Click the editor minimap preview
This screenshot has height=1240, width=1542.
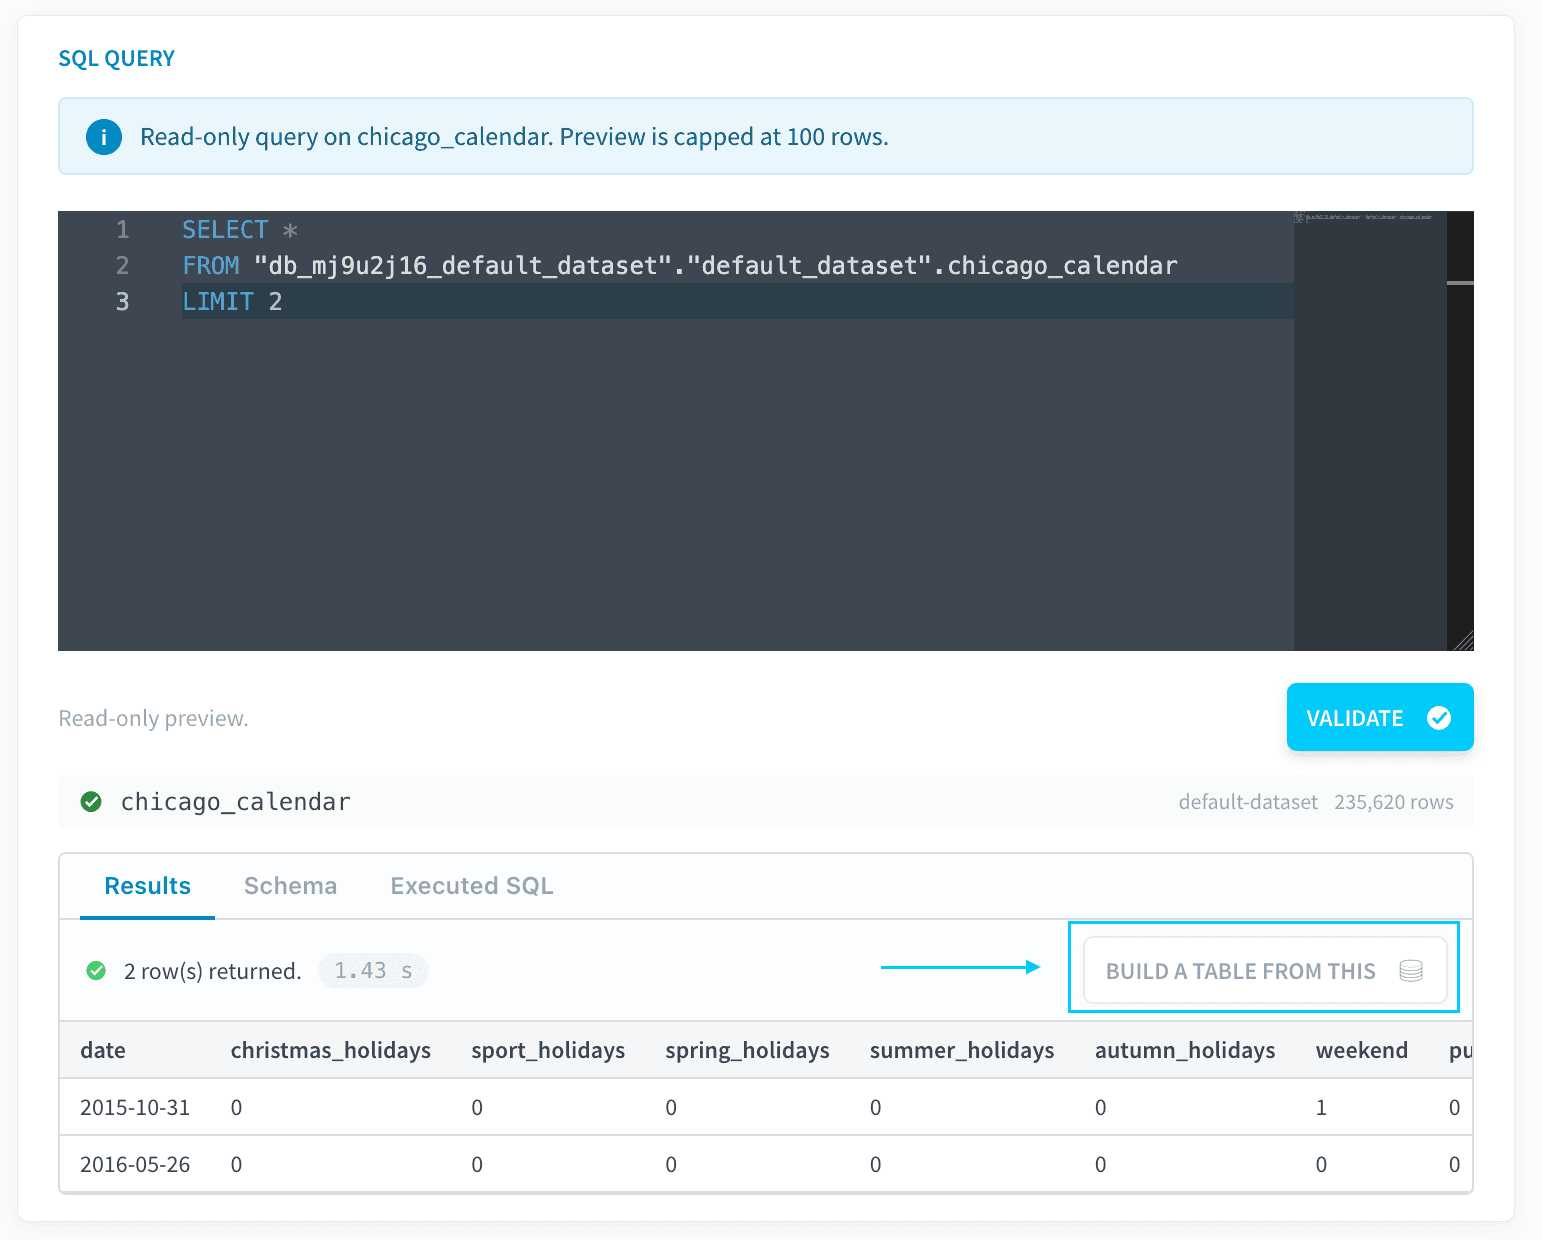pos(1370,430)
